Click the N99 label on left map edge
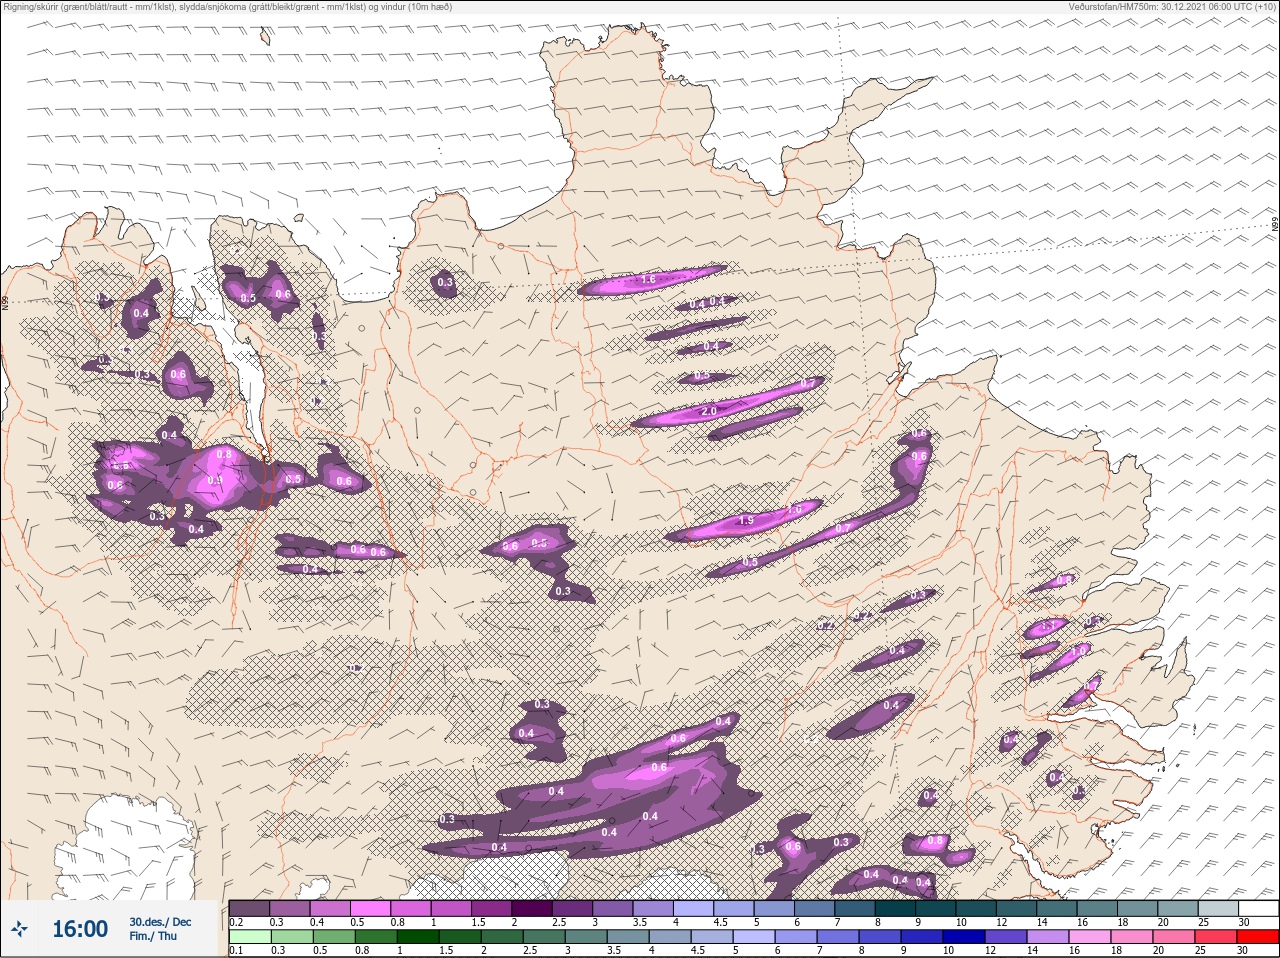1280x958 pixels. (x=5, y=301)
